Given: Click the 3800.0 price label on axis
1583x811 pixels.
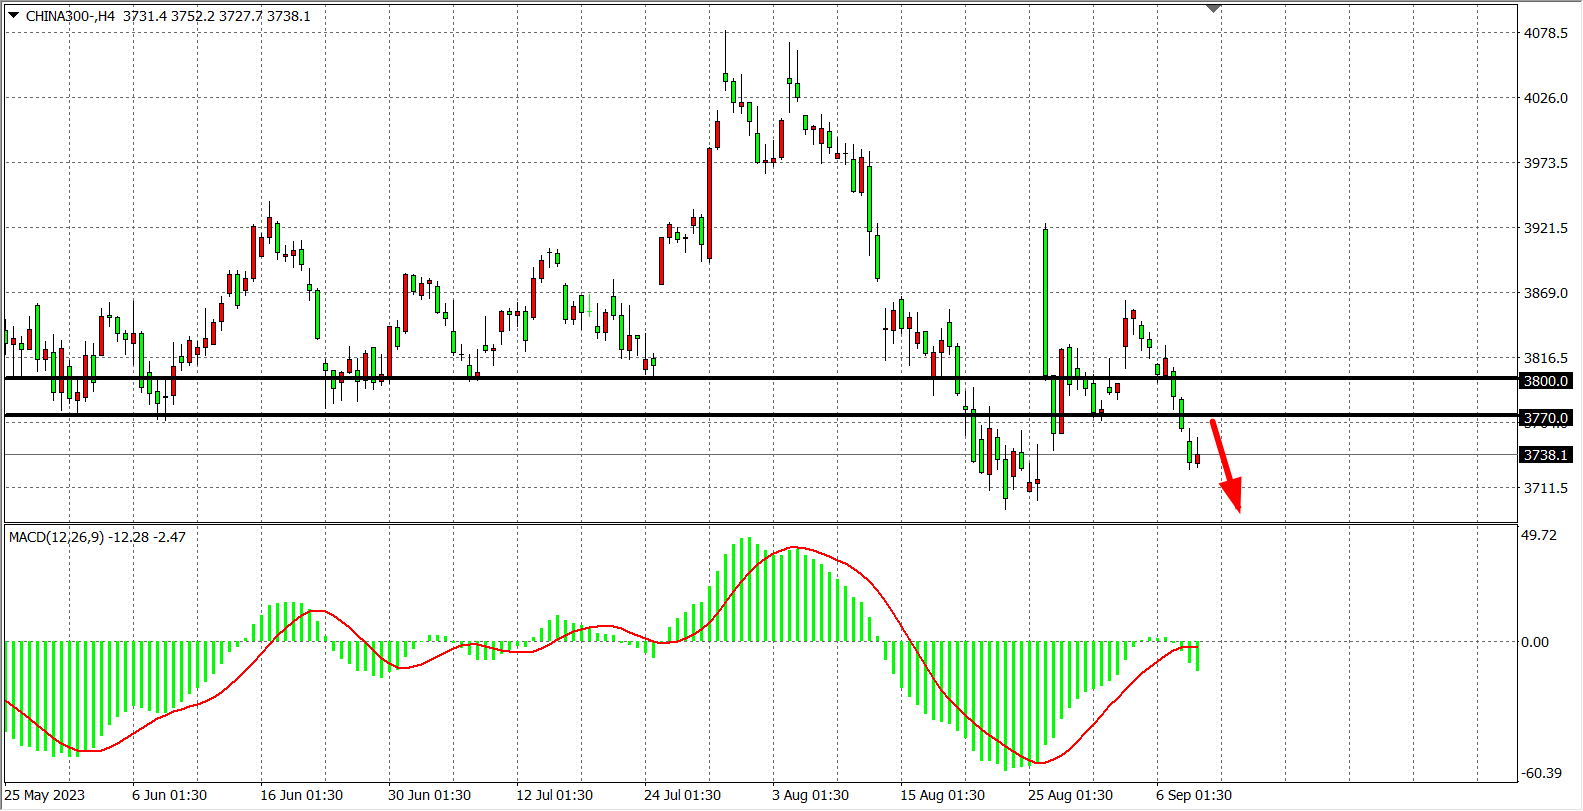Looking at the screenshot, I should [x=1545, y=381].
